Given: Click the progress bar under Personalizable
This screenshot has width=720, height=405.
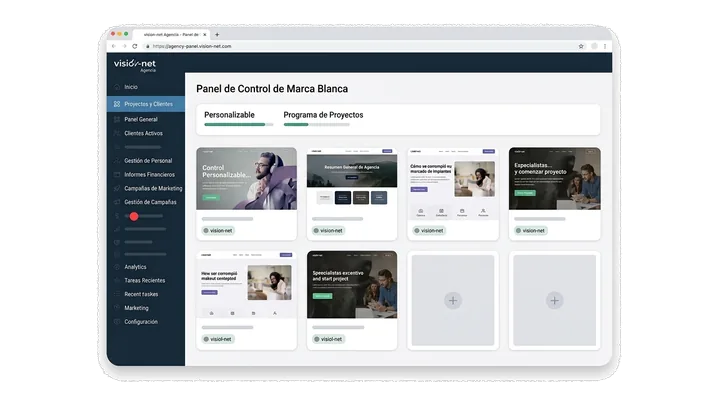Looking at the screenshot, I should 239,124.
